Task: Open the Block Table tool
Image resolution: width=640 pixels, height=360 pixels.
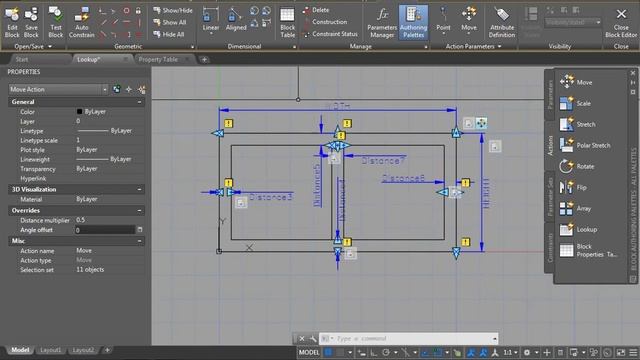Action: pos(287,23)
